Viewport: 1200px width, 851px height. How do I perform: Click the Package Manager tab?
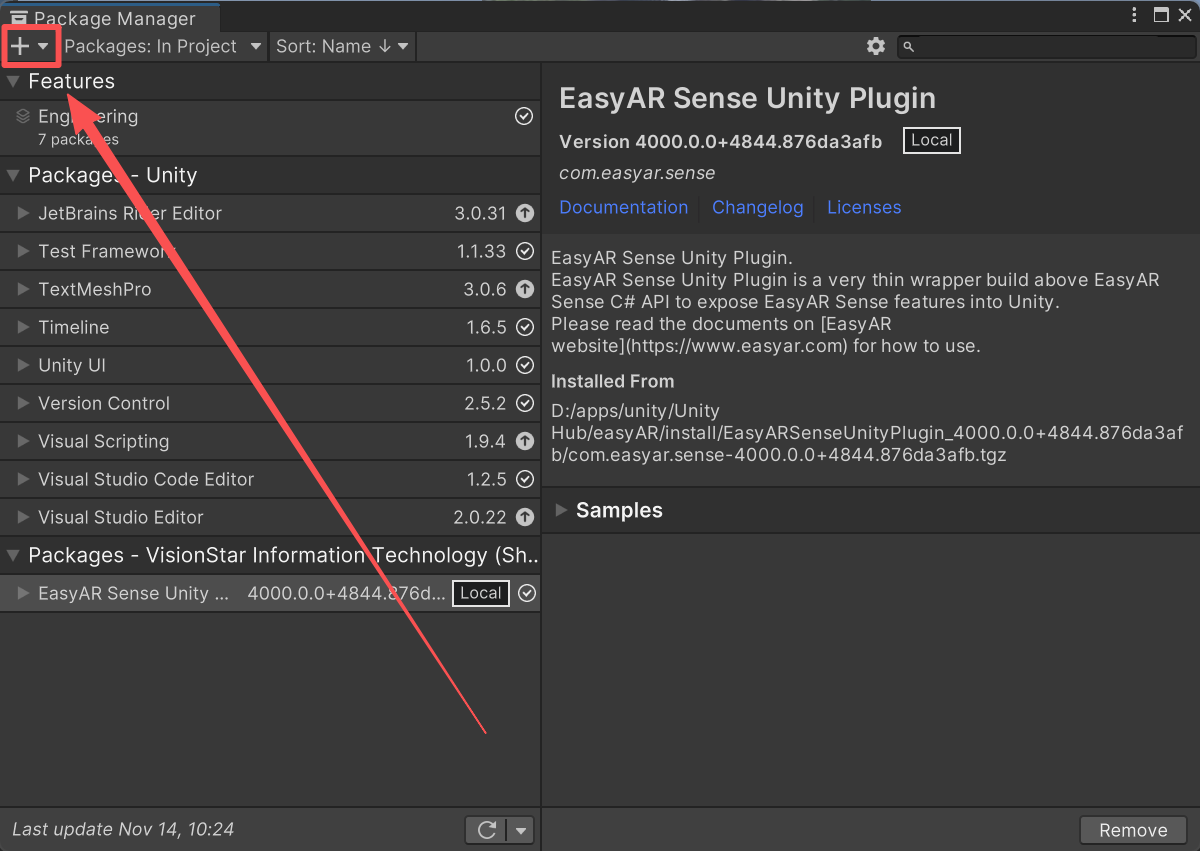coord(110,18)
